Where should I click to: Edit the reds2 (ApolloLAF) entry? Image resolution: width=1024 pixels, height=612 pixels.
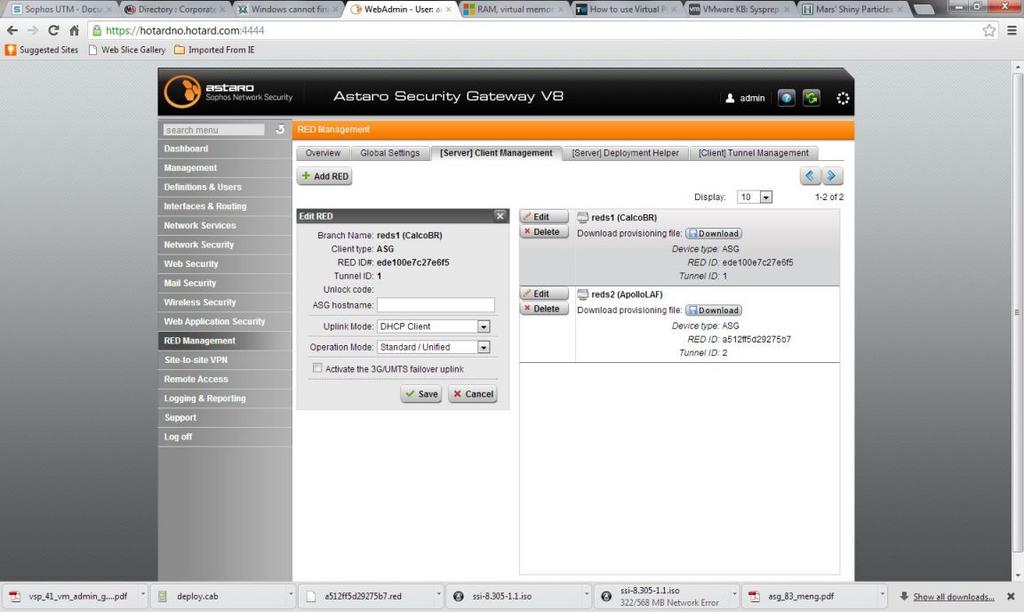545,294
